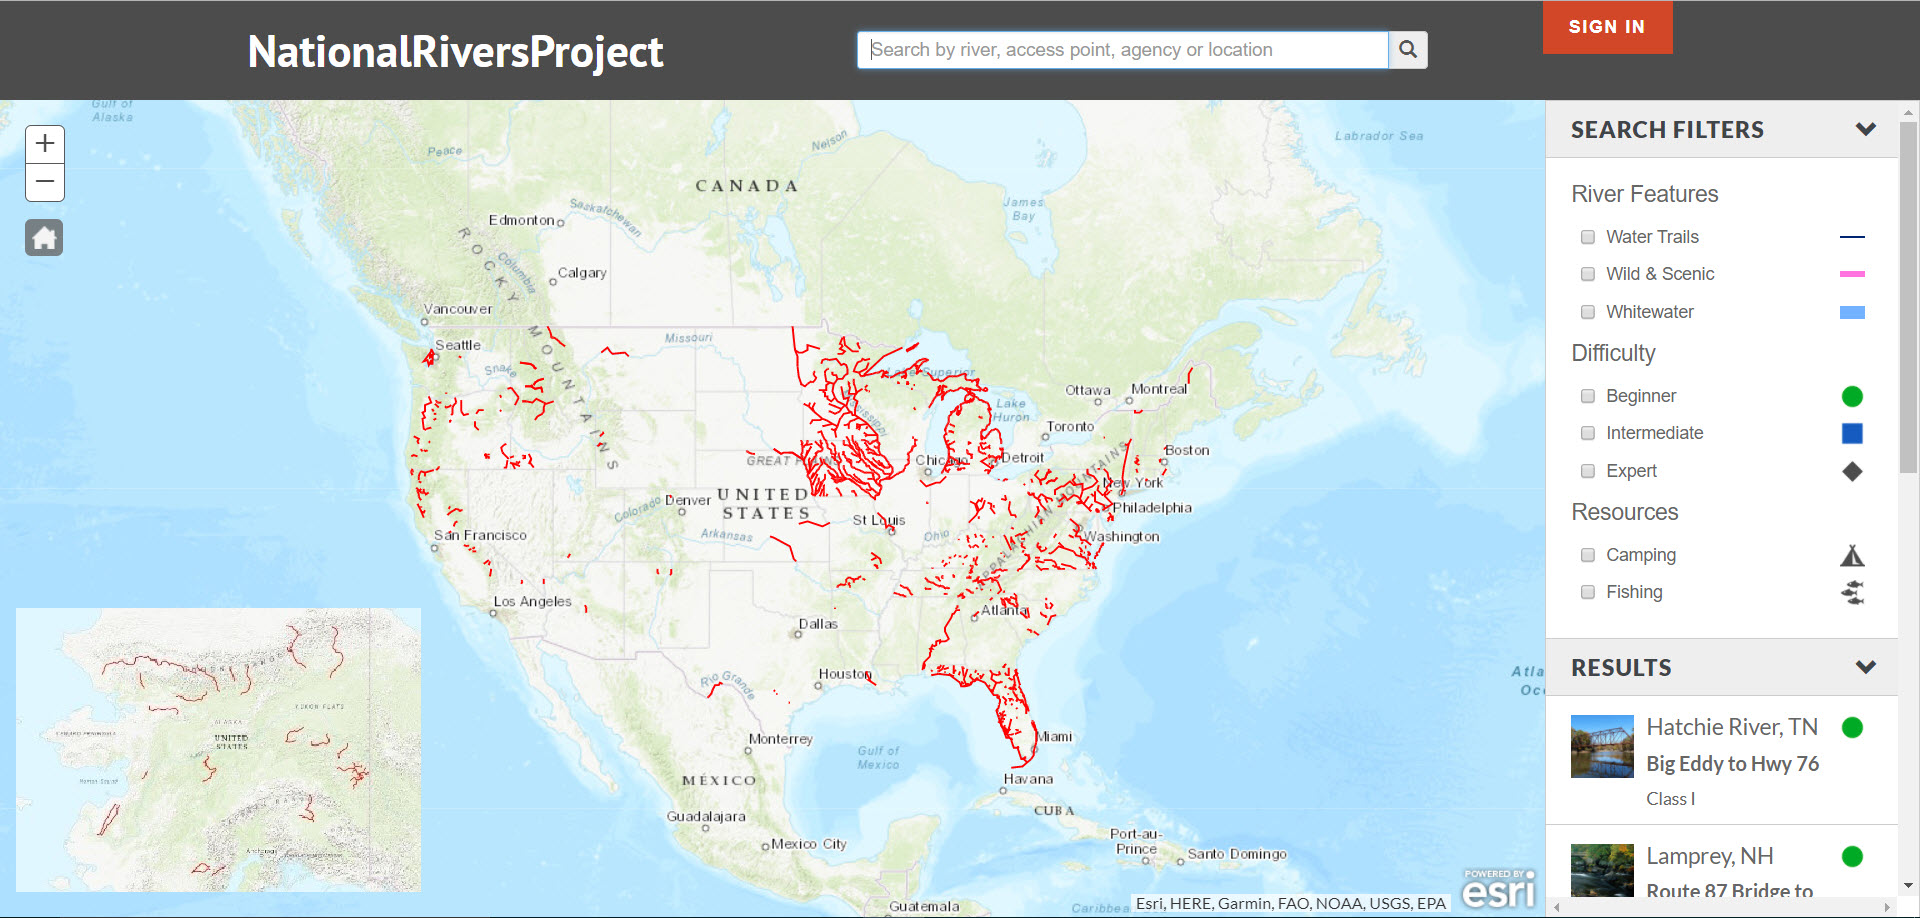
Task: Enable the Water Trails checkbox
Action: tap(1587, 237)
